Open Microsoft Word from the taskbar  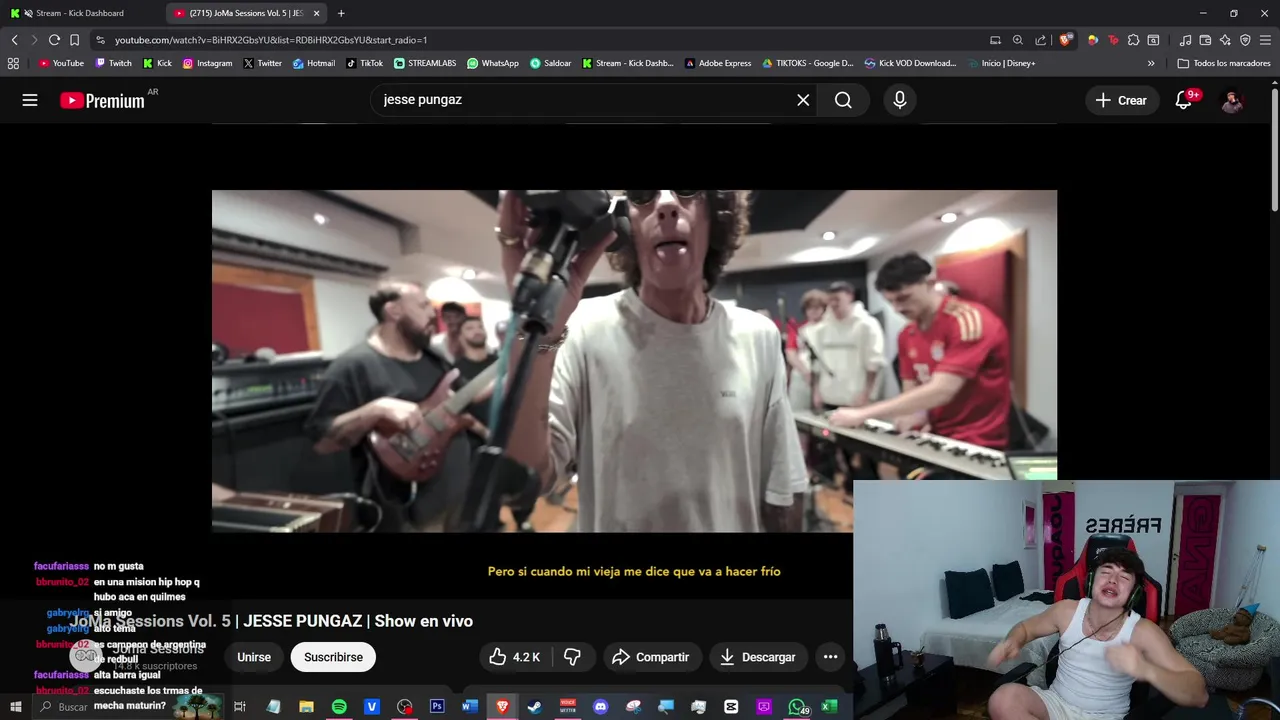tap(470, 707)
